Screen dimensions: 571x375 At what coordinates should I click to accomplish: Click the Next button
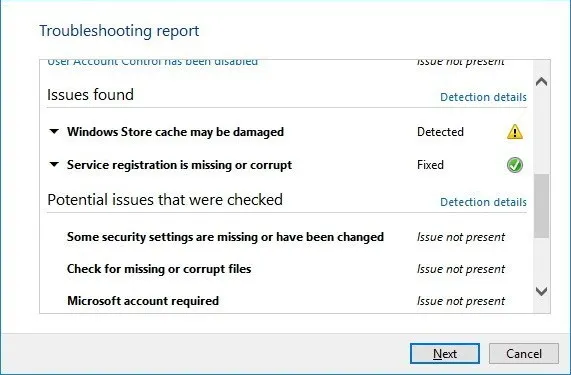pos(445,354)
